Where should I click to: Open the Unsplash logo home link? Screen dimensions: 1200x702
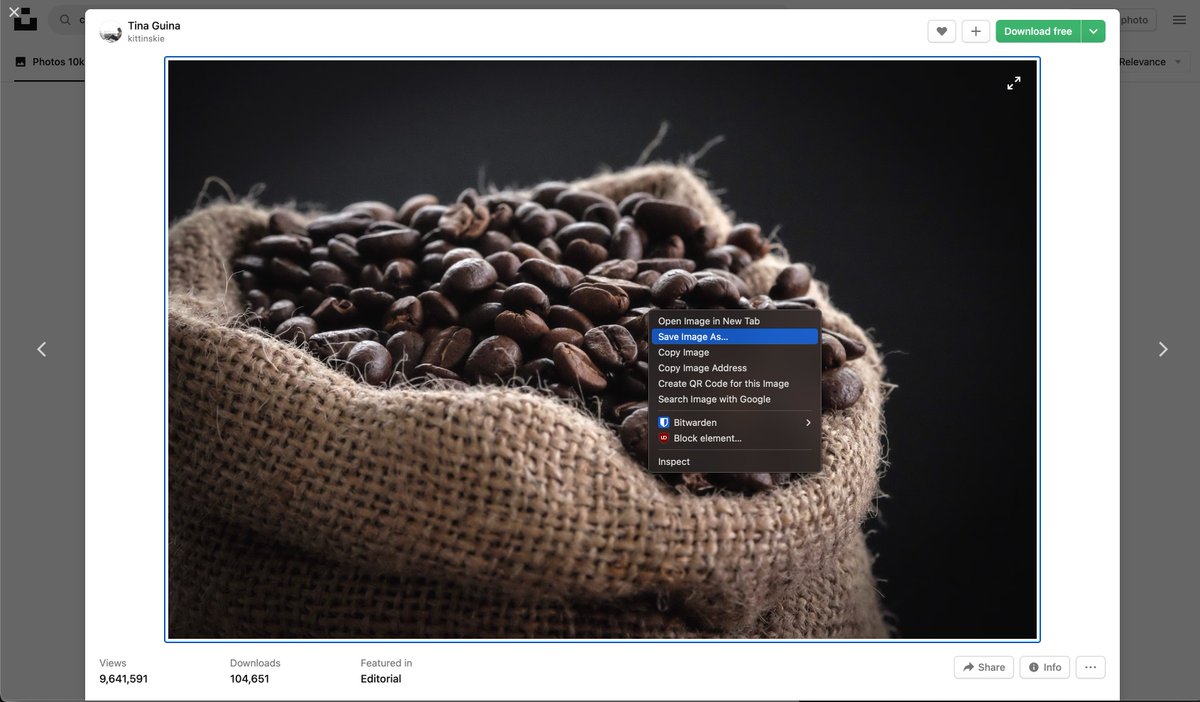25,21
